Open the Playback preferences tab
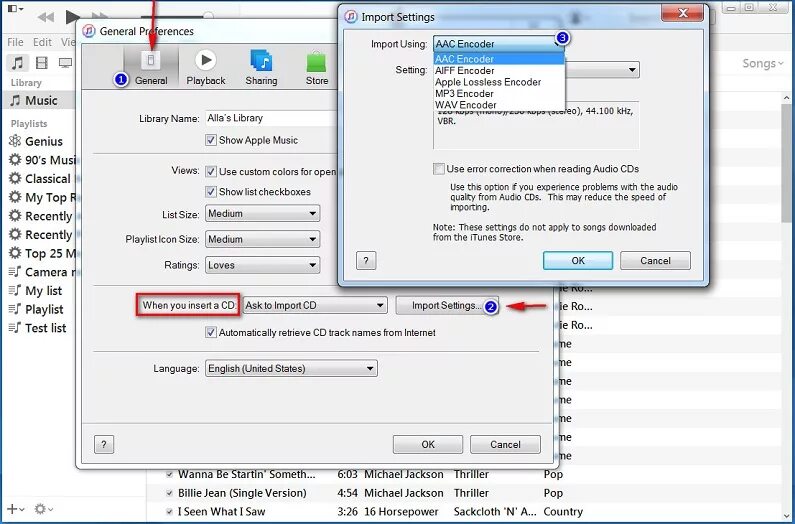 [205, 68]
